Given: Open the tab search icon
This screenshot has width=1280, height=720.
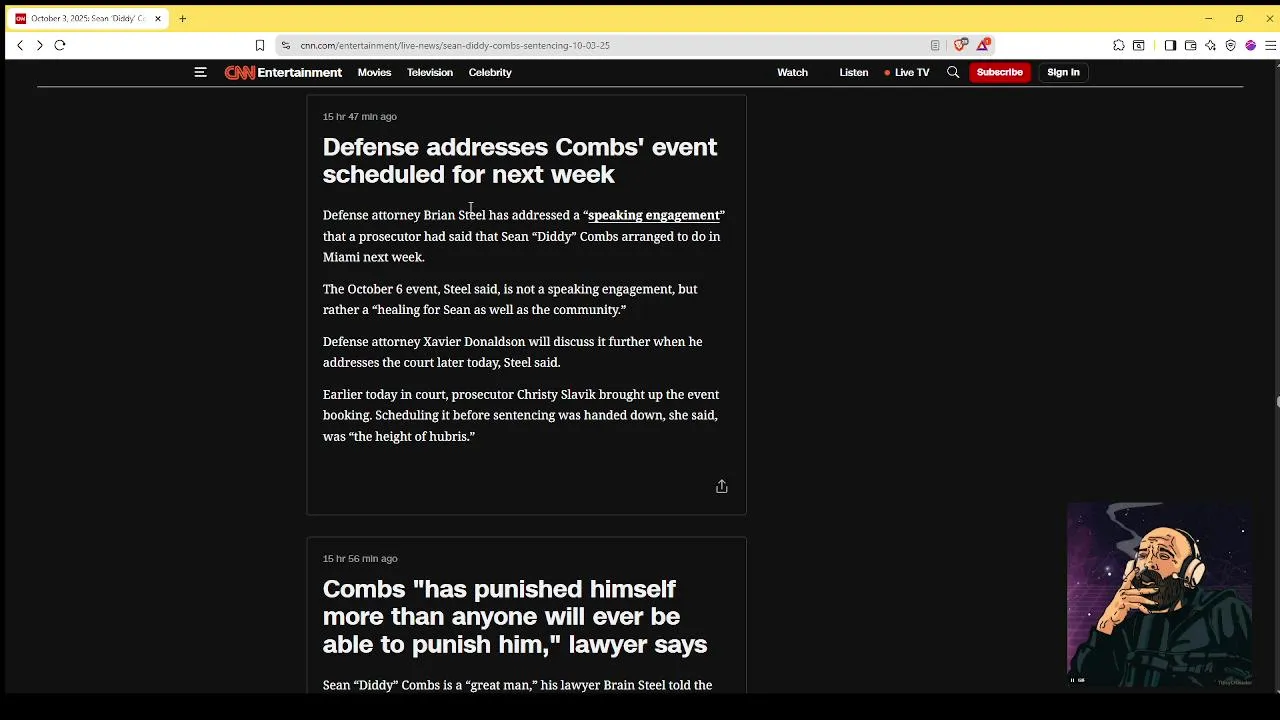Looking at the screenshot, I should pyautogui.click(x=1139, y=45).
